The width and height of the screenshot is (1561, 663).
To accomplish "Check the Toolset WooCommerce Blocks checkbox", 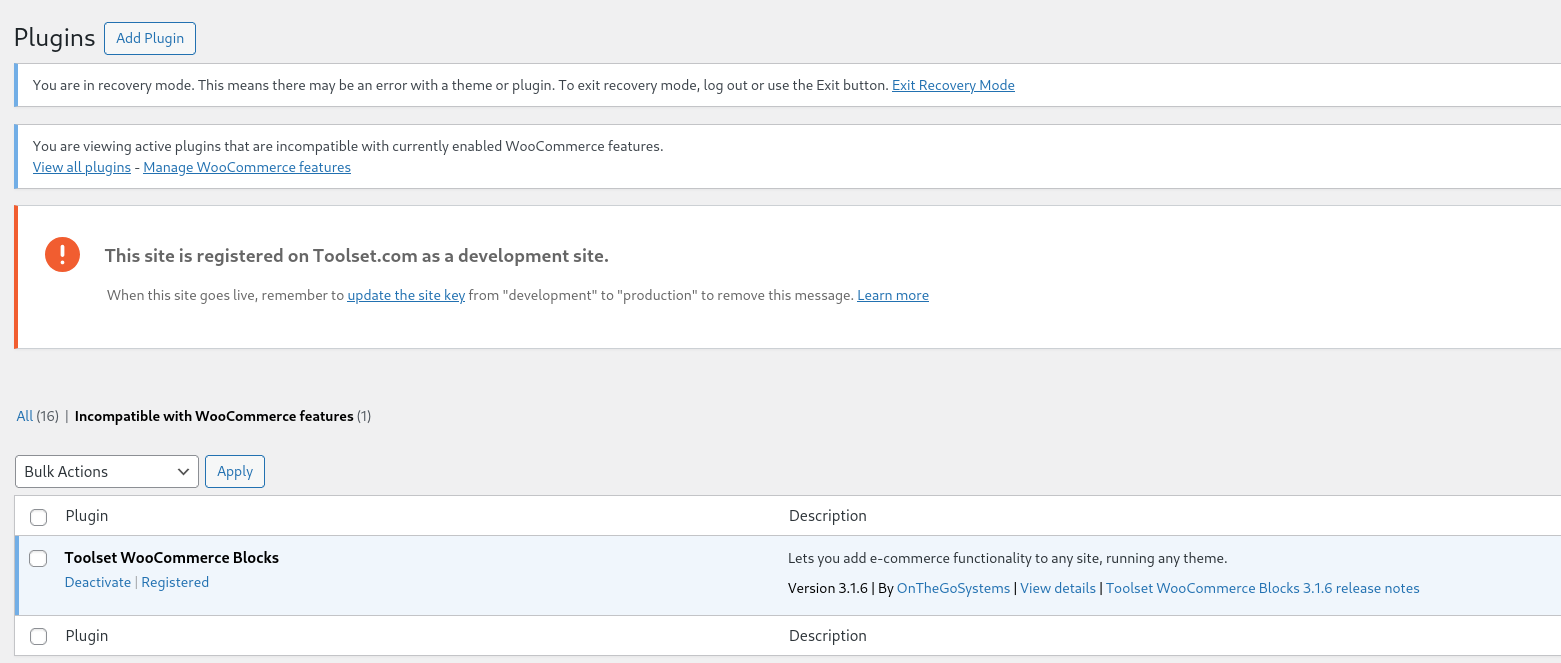I will (x=39, y=559).
